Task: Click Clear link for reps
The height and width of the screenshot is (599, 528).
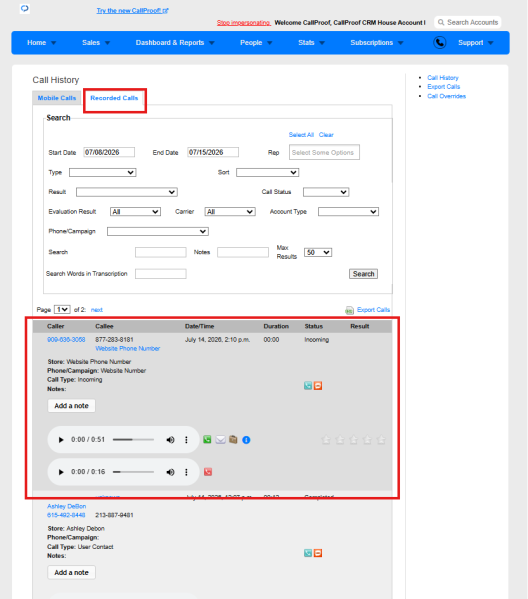Action: coord(326,135)
